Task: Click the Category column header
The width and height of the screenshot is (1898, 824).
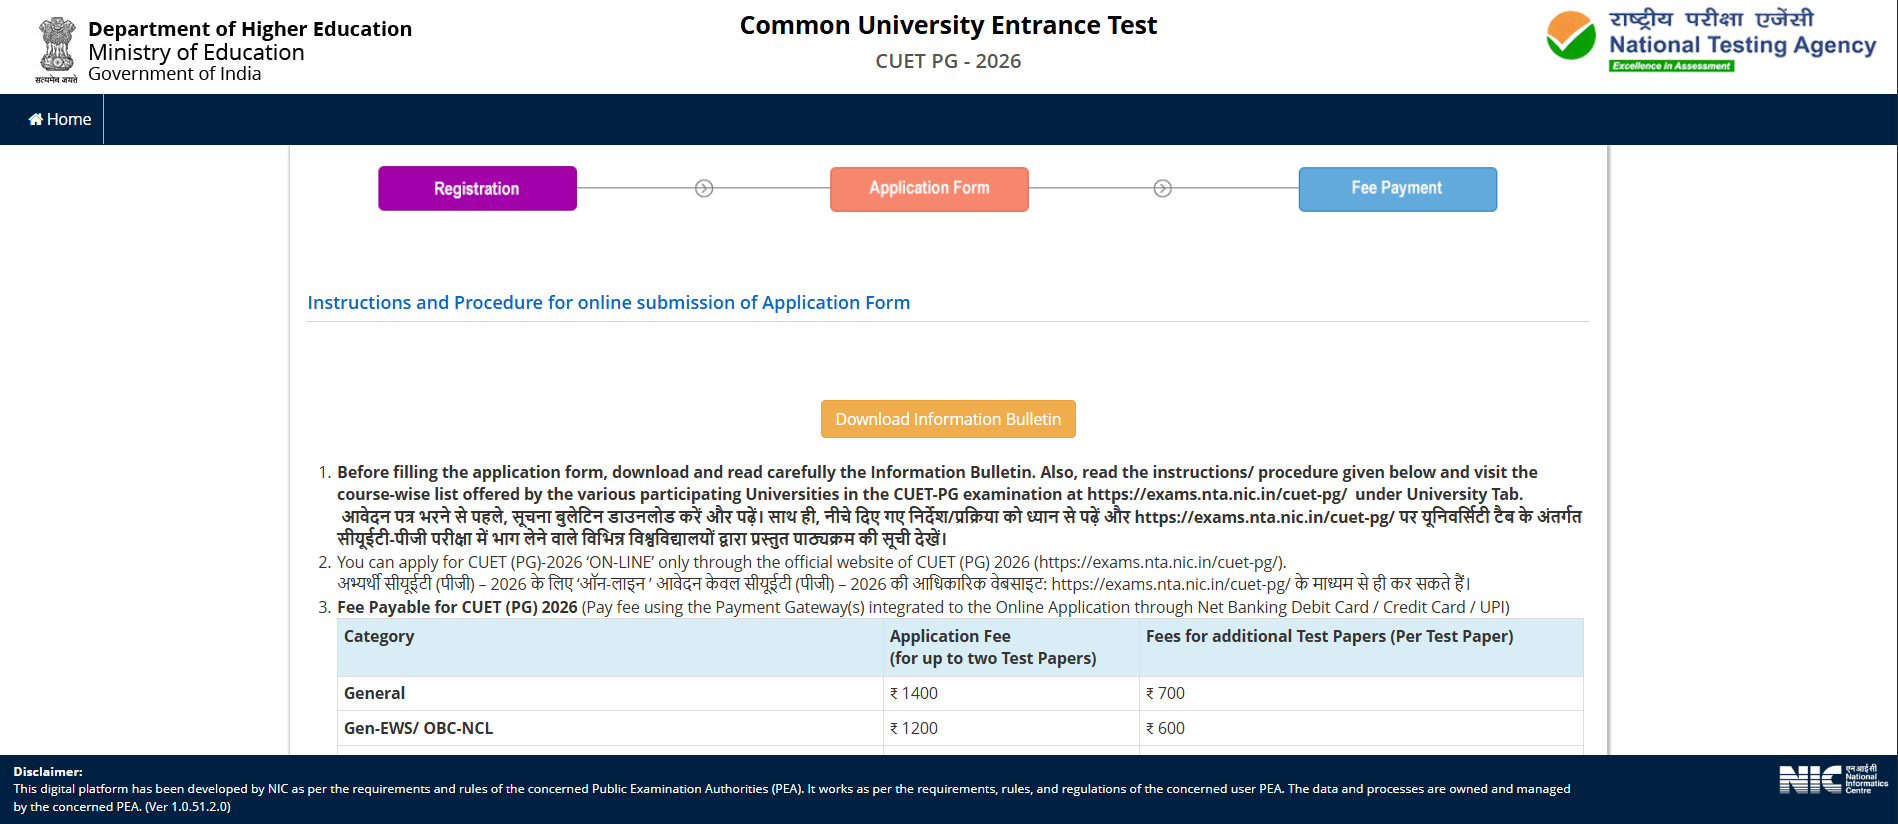Action: coord(379,636)
